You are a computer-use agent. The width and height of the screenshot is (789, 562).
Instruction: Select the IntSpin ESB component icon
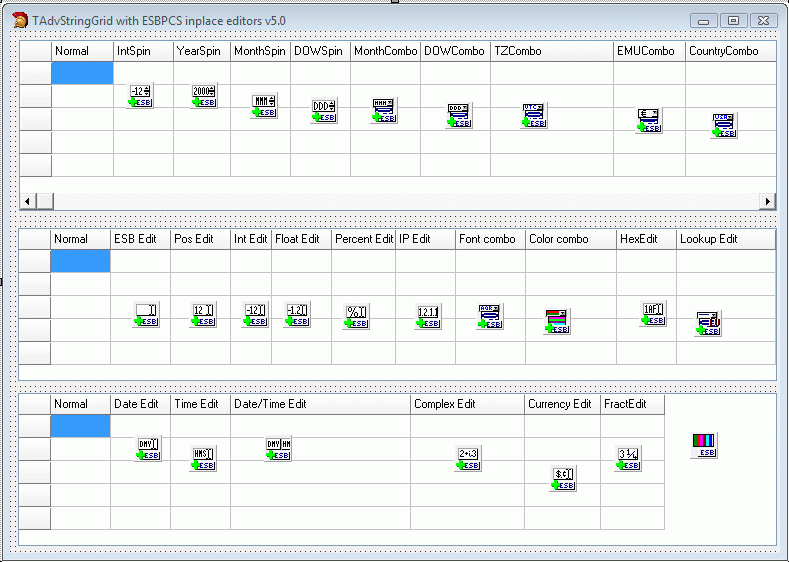coord(140,96)
